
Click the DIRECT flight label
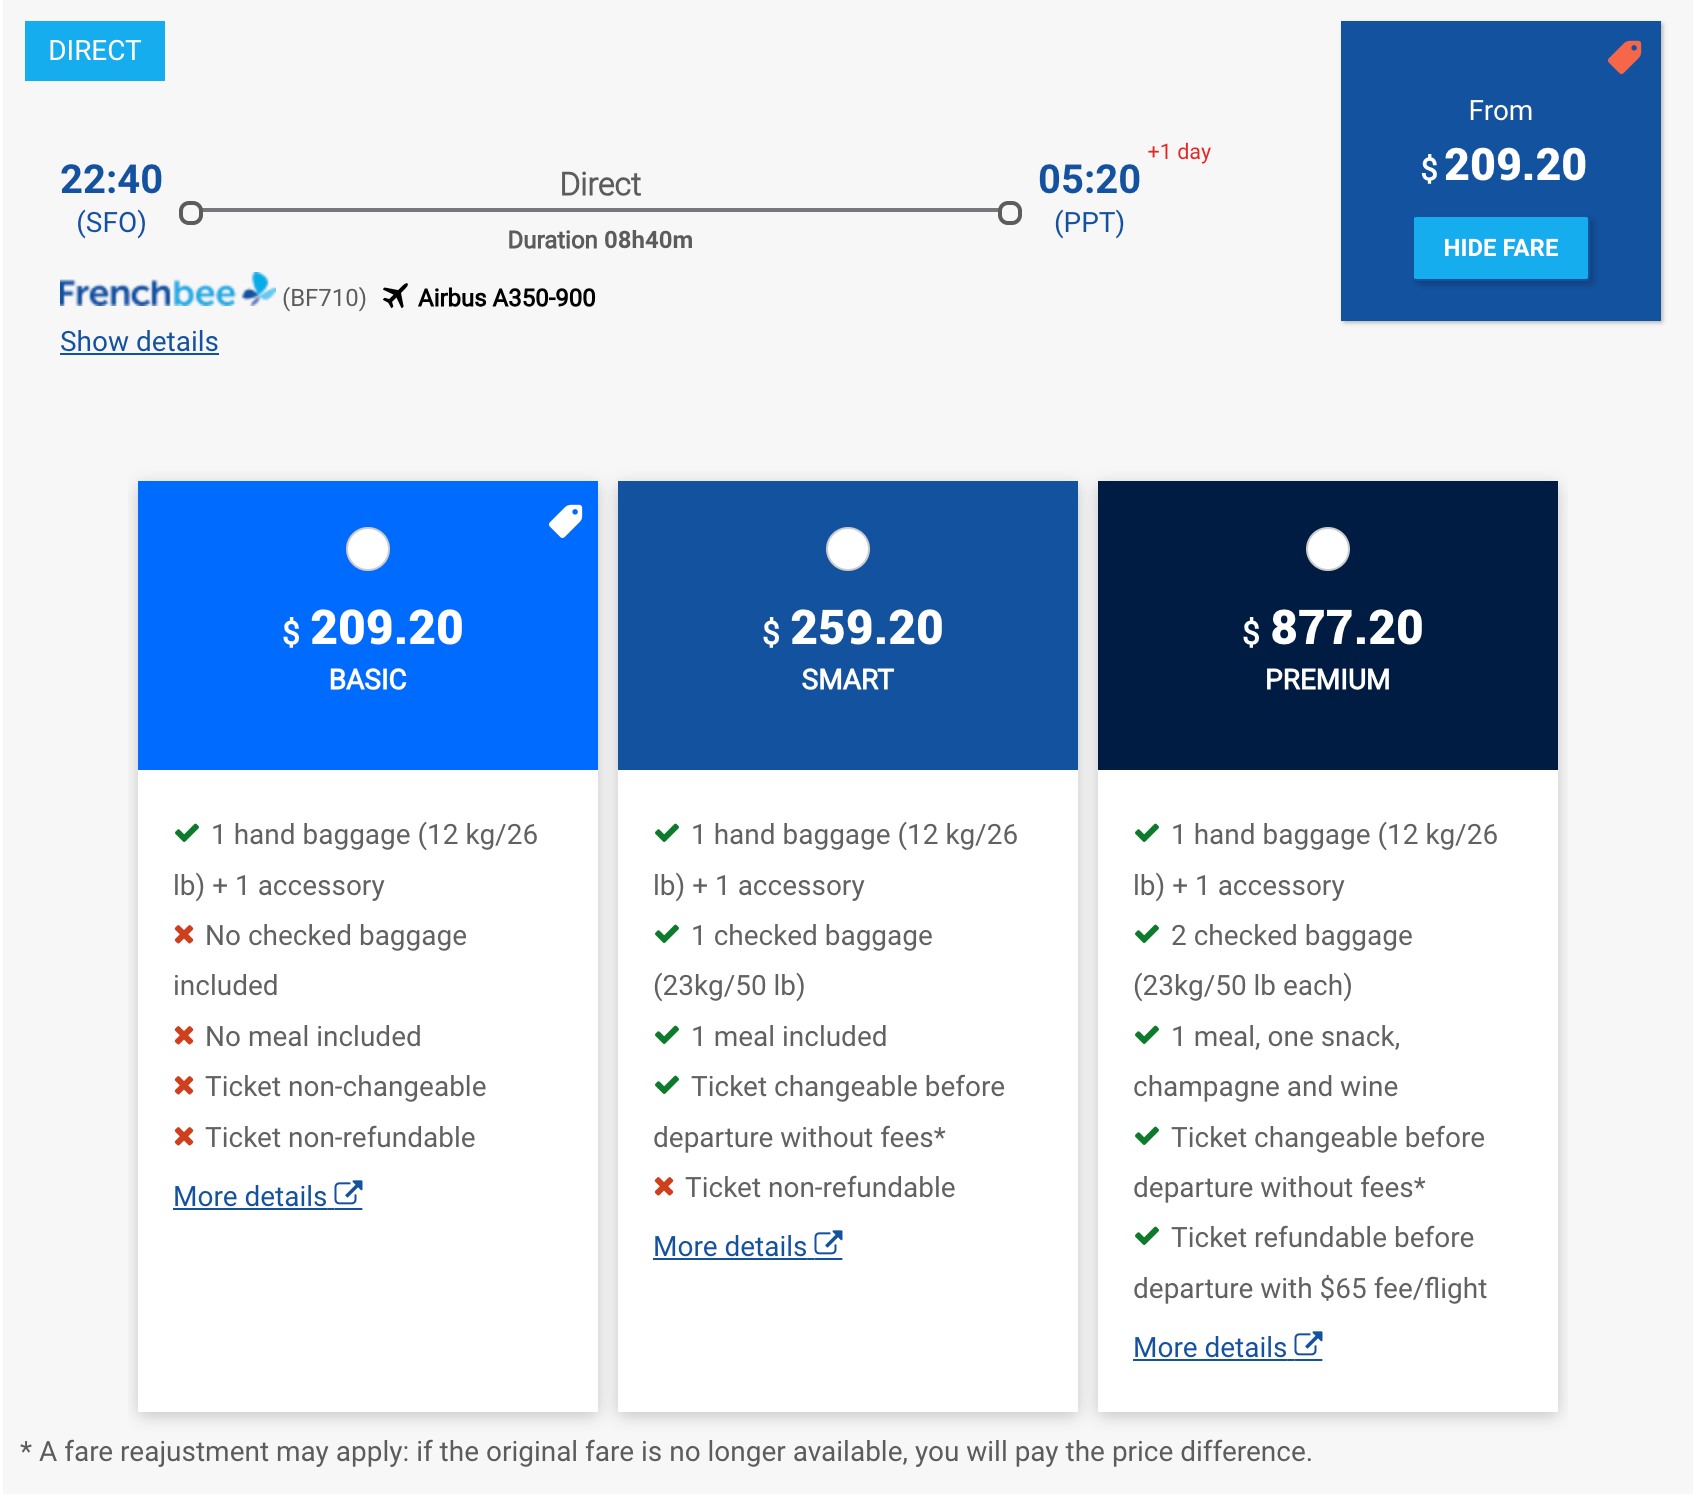pyautogui.click(x=95, y=51)
